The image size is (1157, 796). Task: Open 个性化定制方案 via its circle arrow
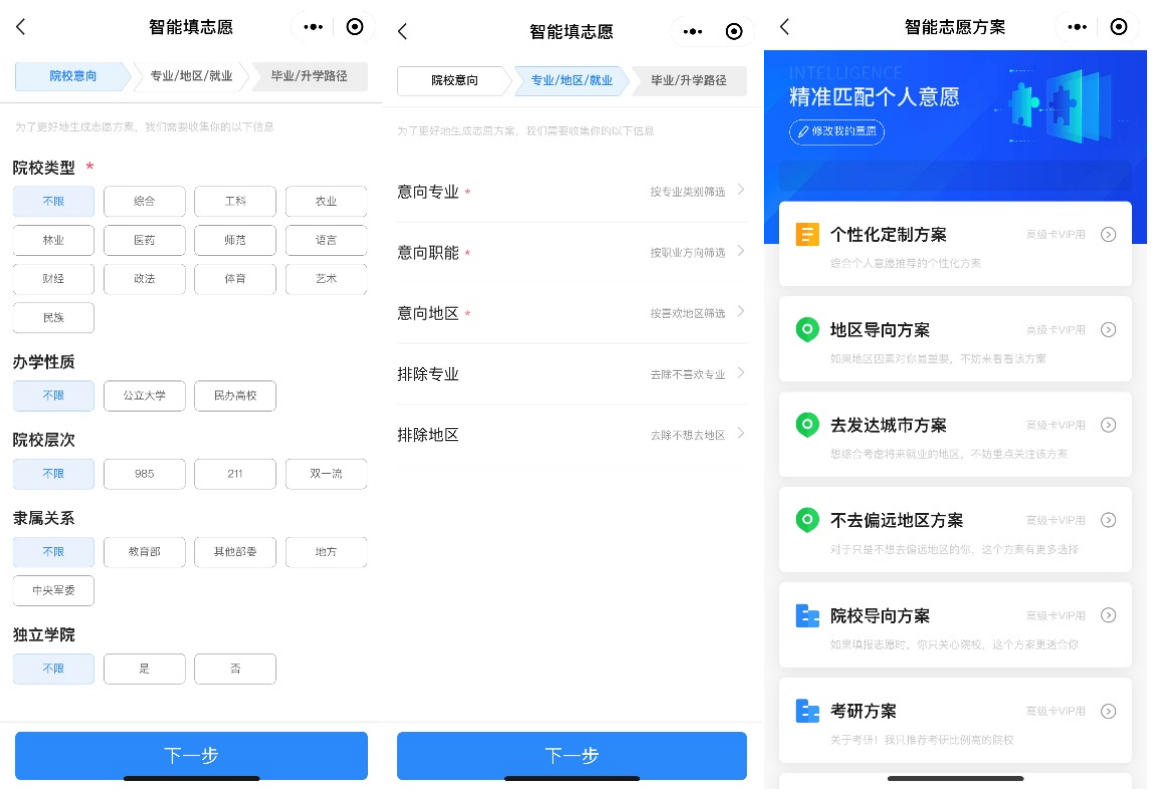(1108, 235)
